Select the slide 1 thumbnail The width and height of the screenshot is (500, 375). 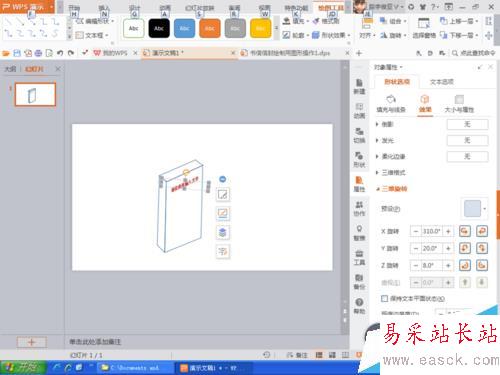(35, 95)
